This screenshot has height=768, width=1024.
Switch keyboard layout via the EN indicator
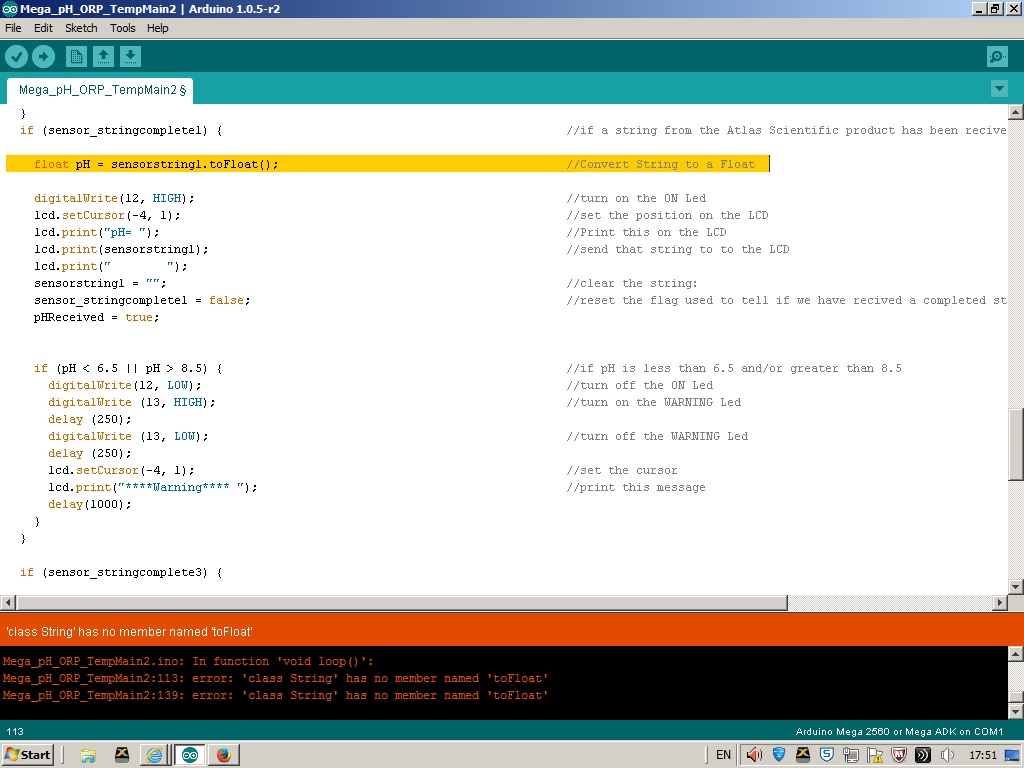(x=722, y=754)
